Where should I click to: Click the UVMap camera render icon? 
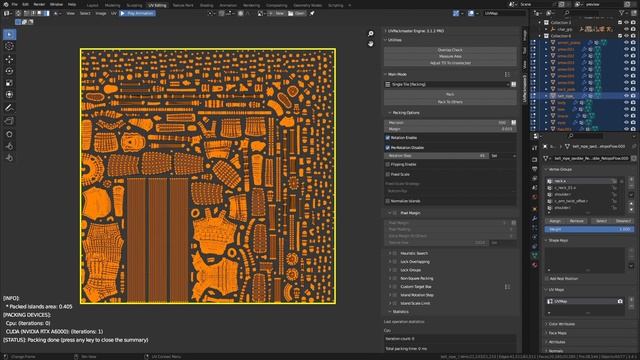(x=620, y=301)
